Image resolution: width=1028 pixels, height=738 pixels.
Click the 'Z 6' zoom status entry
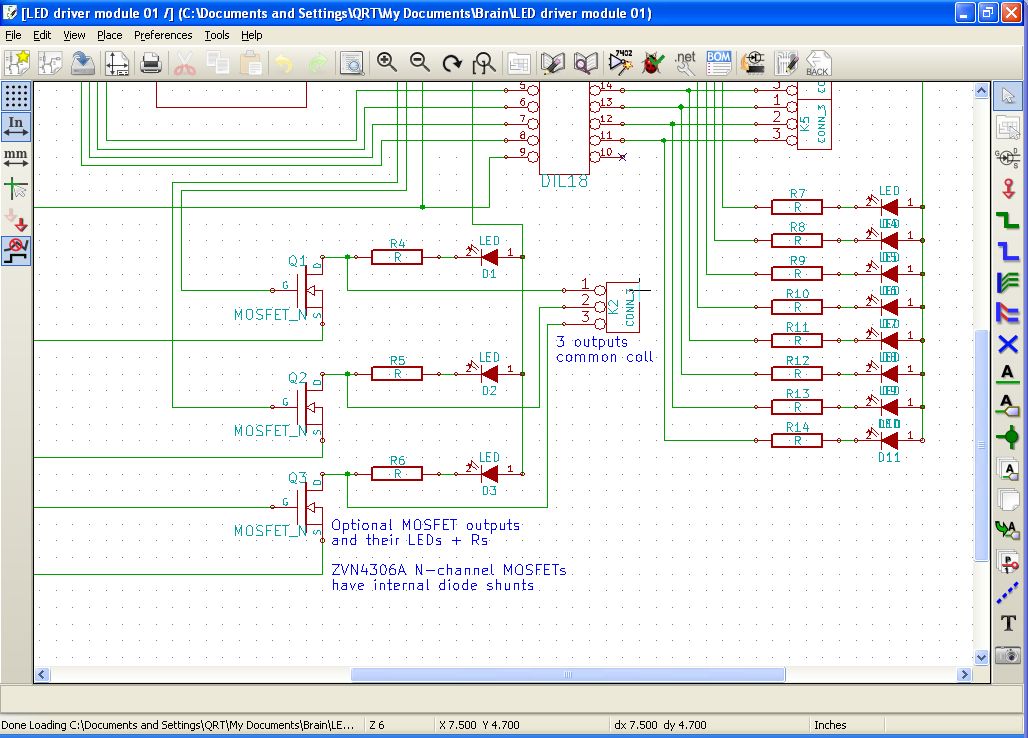[x=377, y=725]
